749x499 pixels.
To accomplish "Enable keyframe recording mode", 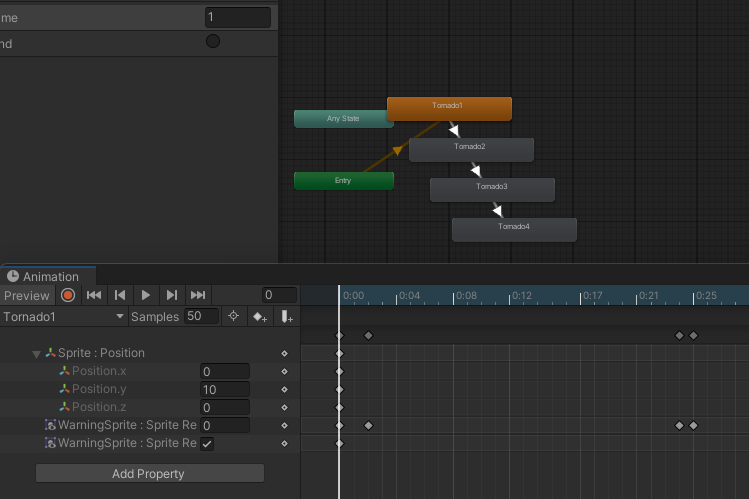I will [68, 296].
